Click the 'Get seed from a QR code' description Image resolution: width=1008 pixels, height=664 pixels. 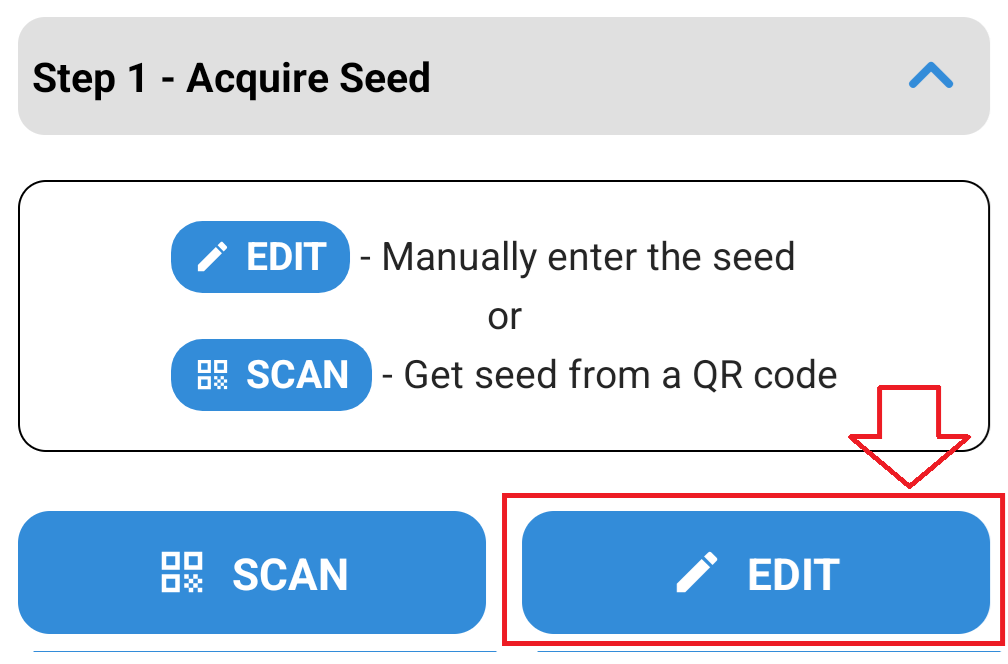click(x=620, y=375)
